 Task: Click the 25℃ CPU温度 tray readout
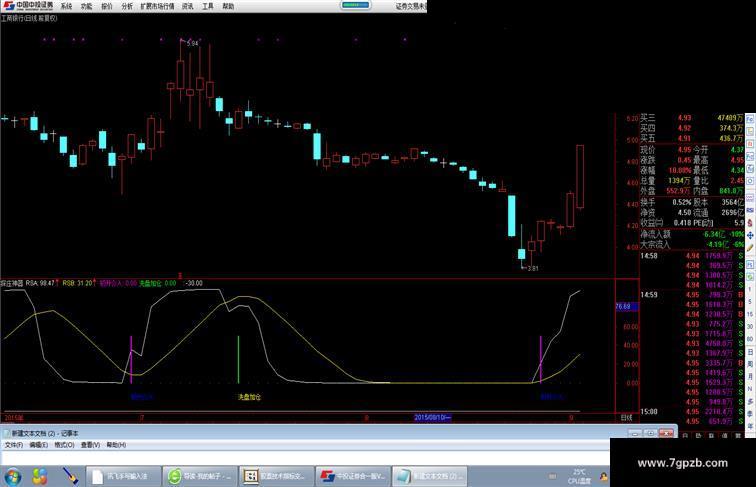coord(579,476)
